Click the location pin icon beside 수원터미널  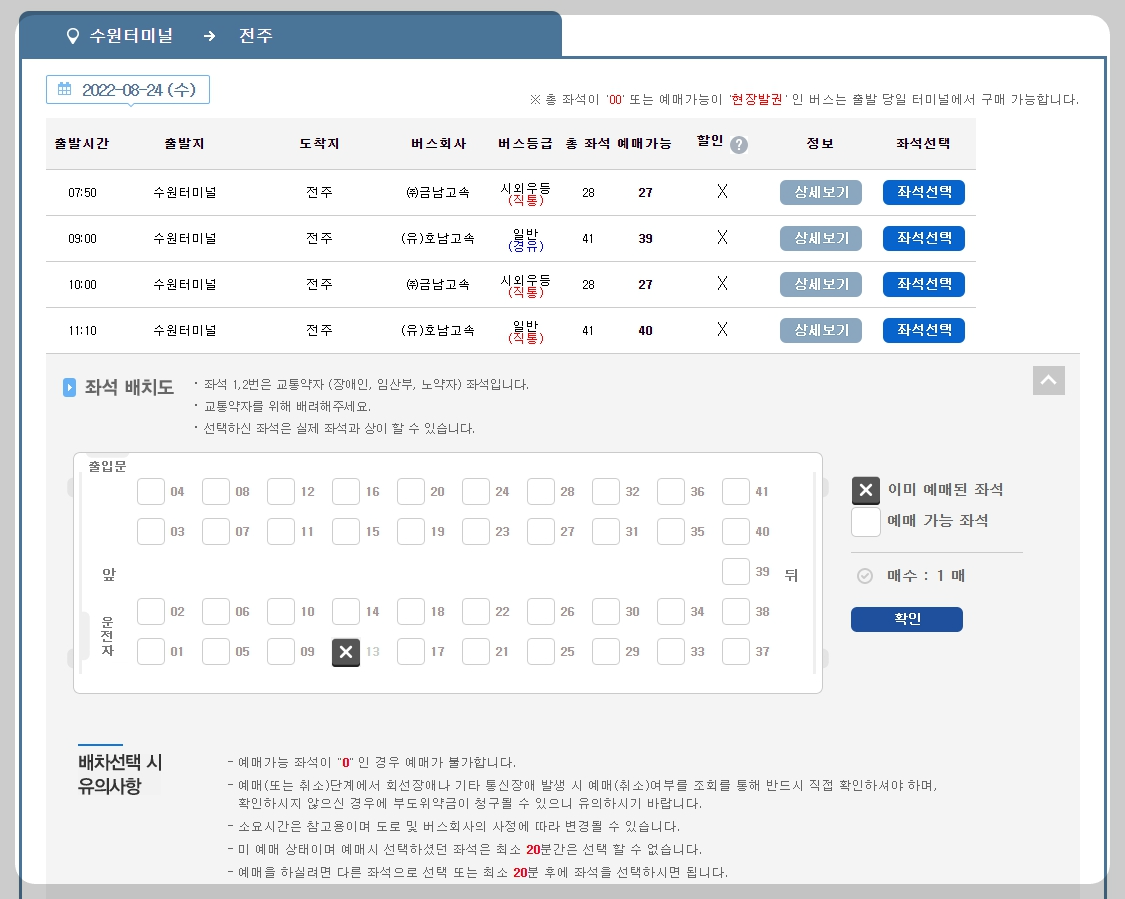click(71, 33)
